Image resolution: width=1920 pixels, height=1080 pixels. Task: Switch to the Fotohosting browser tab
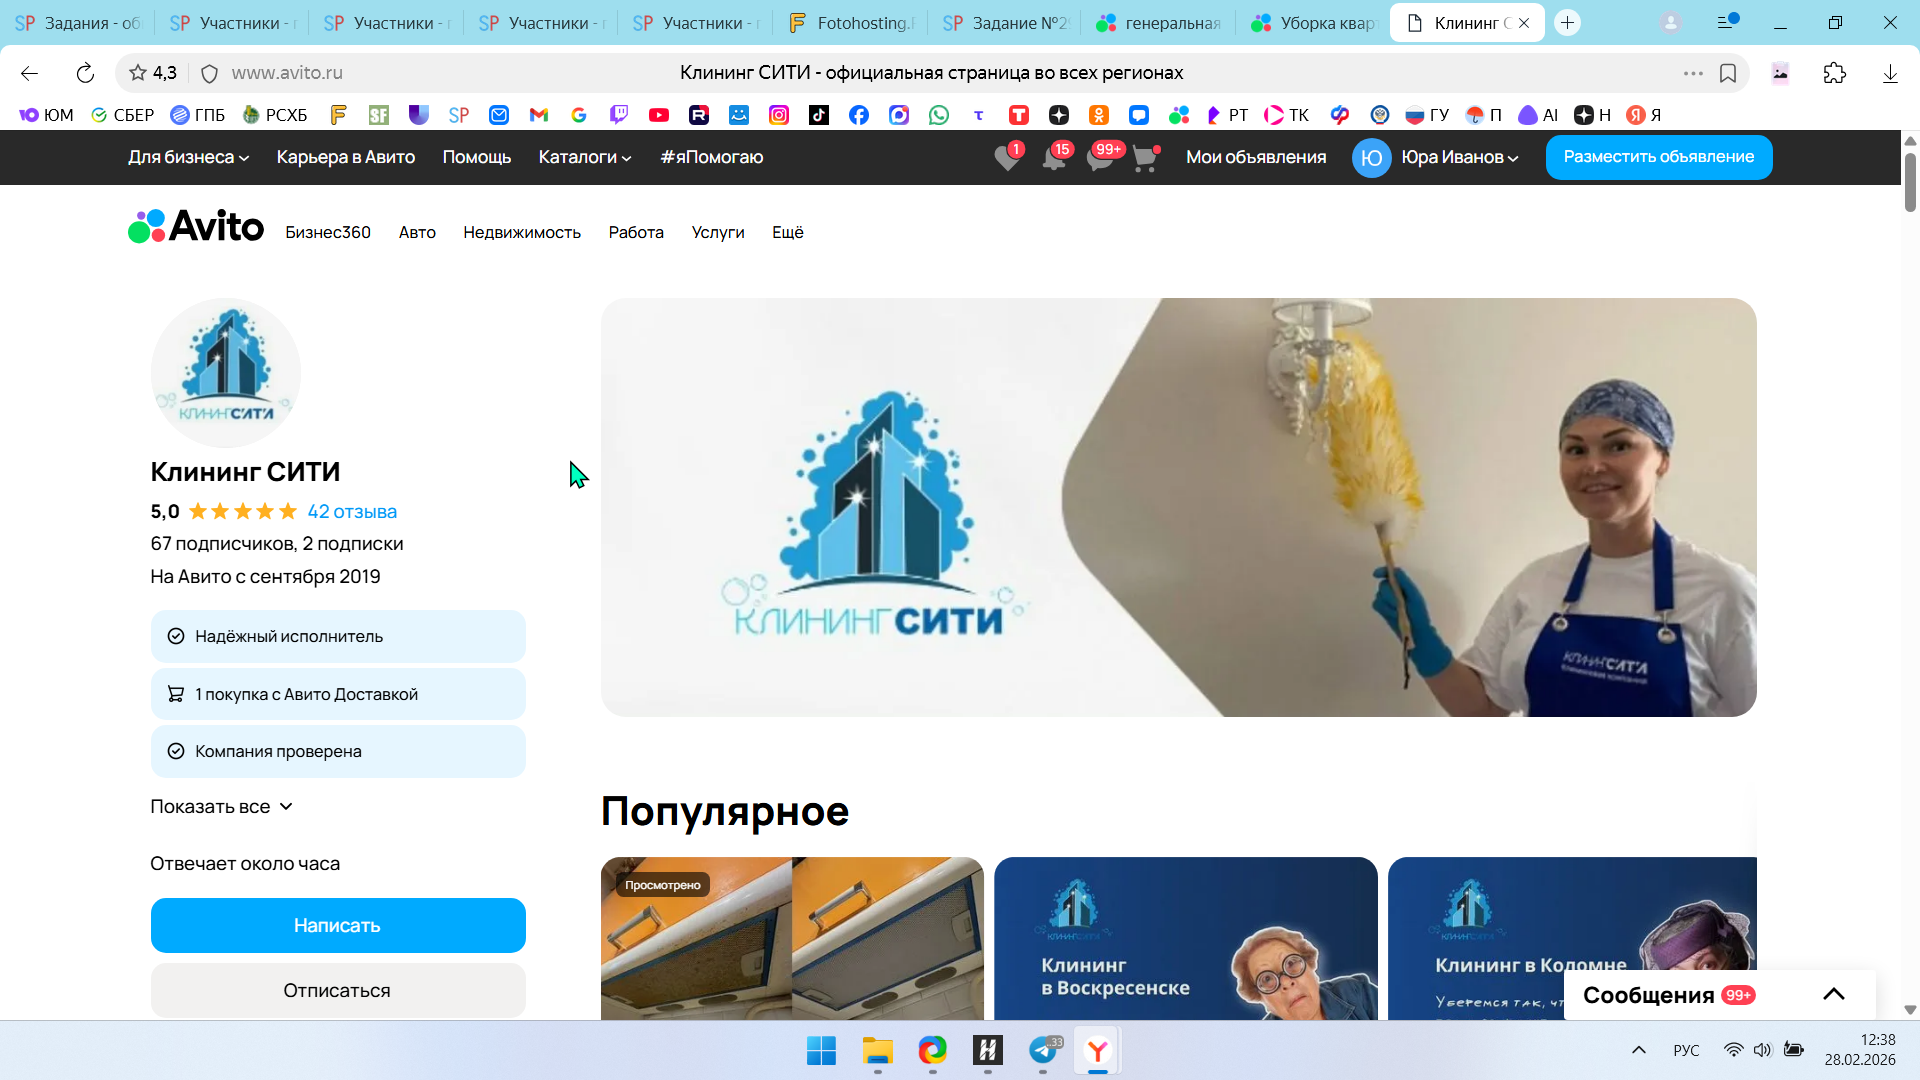pos(855,23)
